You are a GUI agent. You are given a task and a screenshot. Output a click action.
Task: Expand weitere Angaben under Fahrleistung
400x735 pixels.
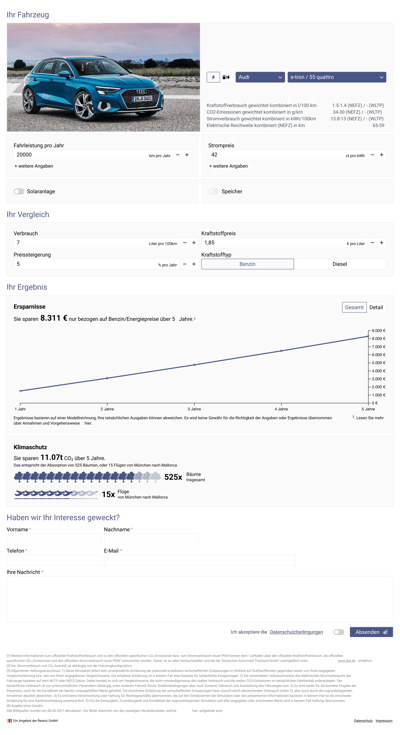(33, 166)
